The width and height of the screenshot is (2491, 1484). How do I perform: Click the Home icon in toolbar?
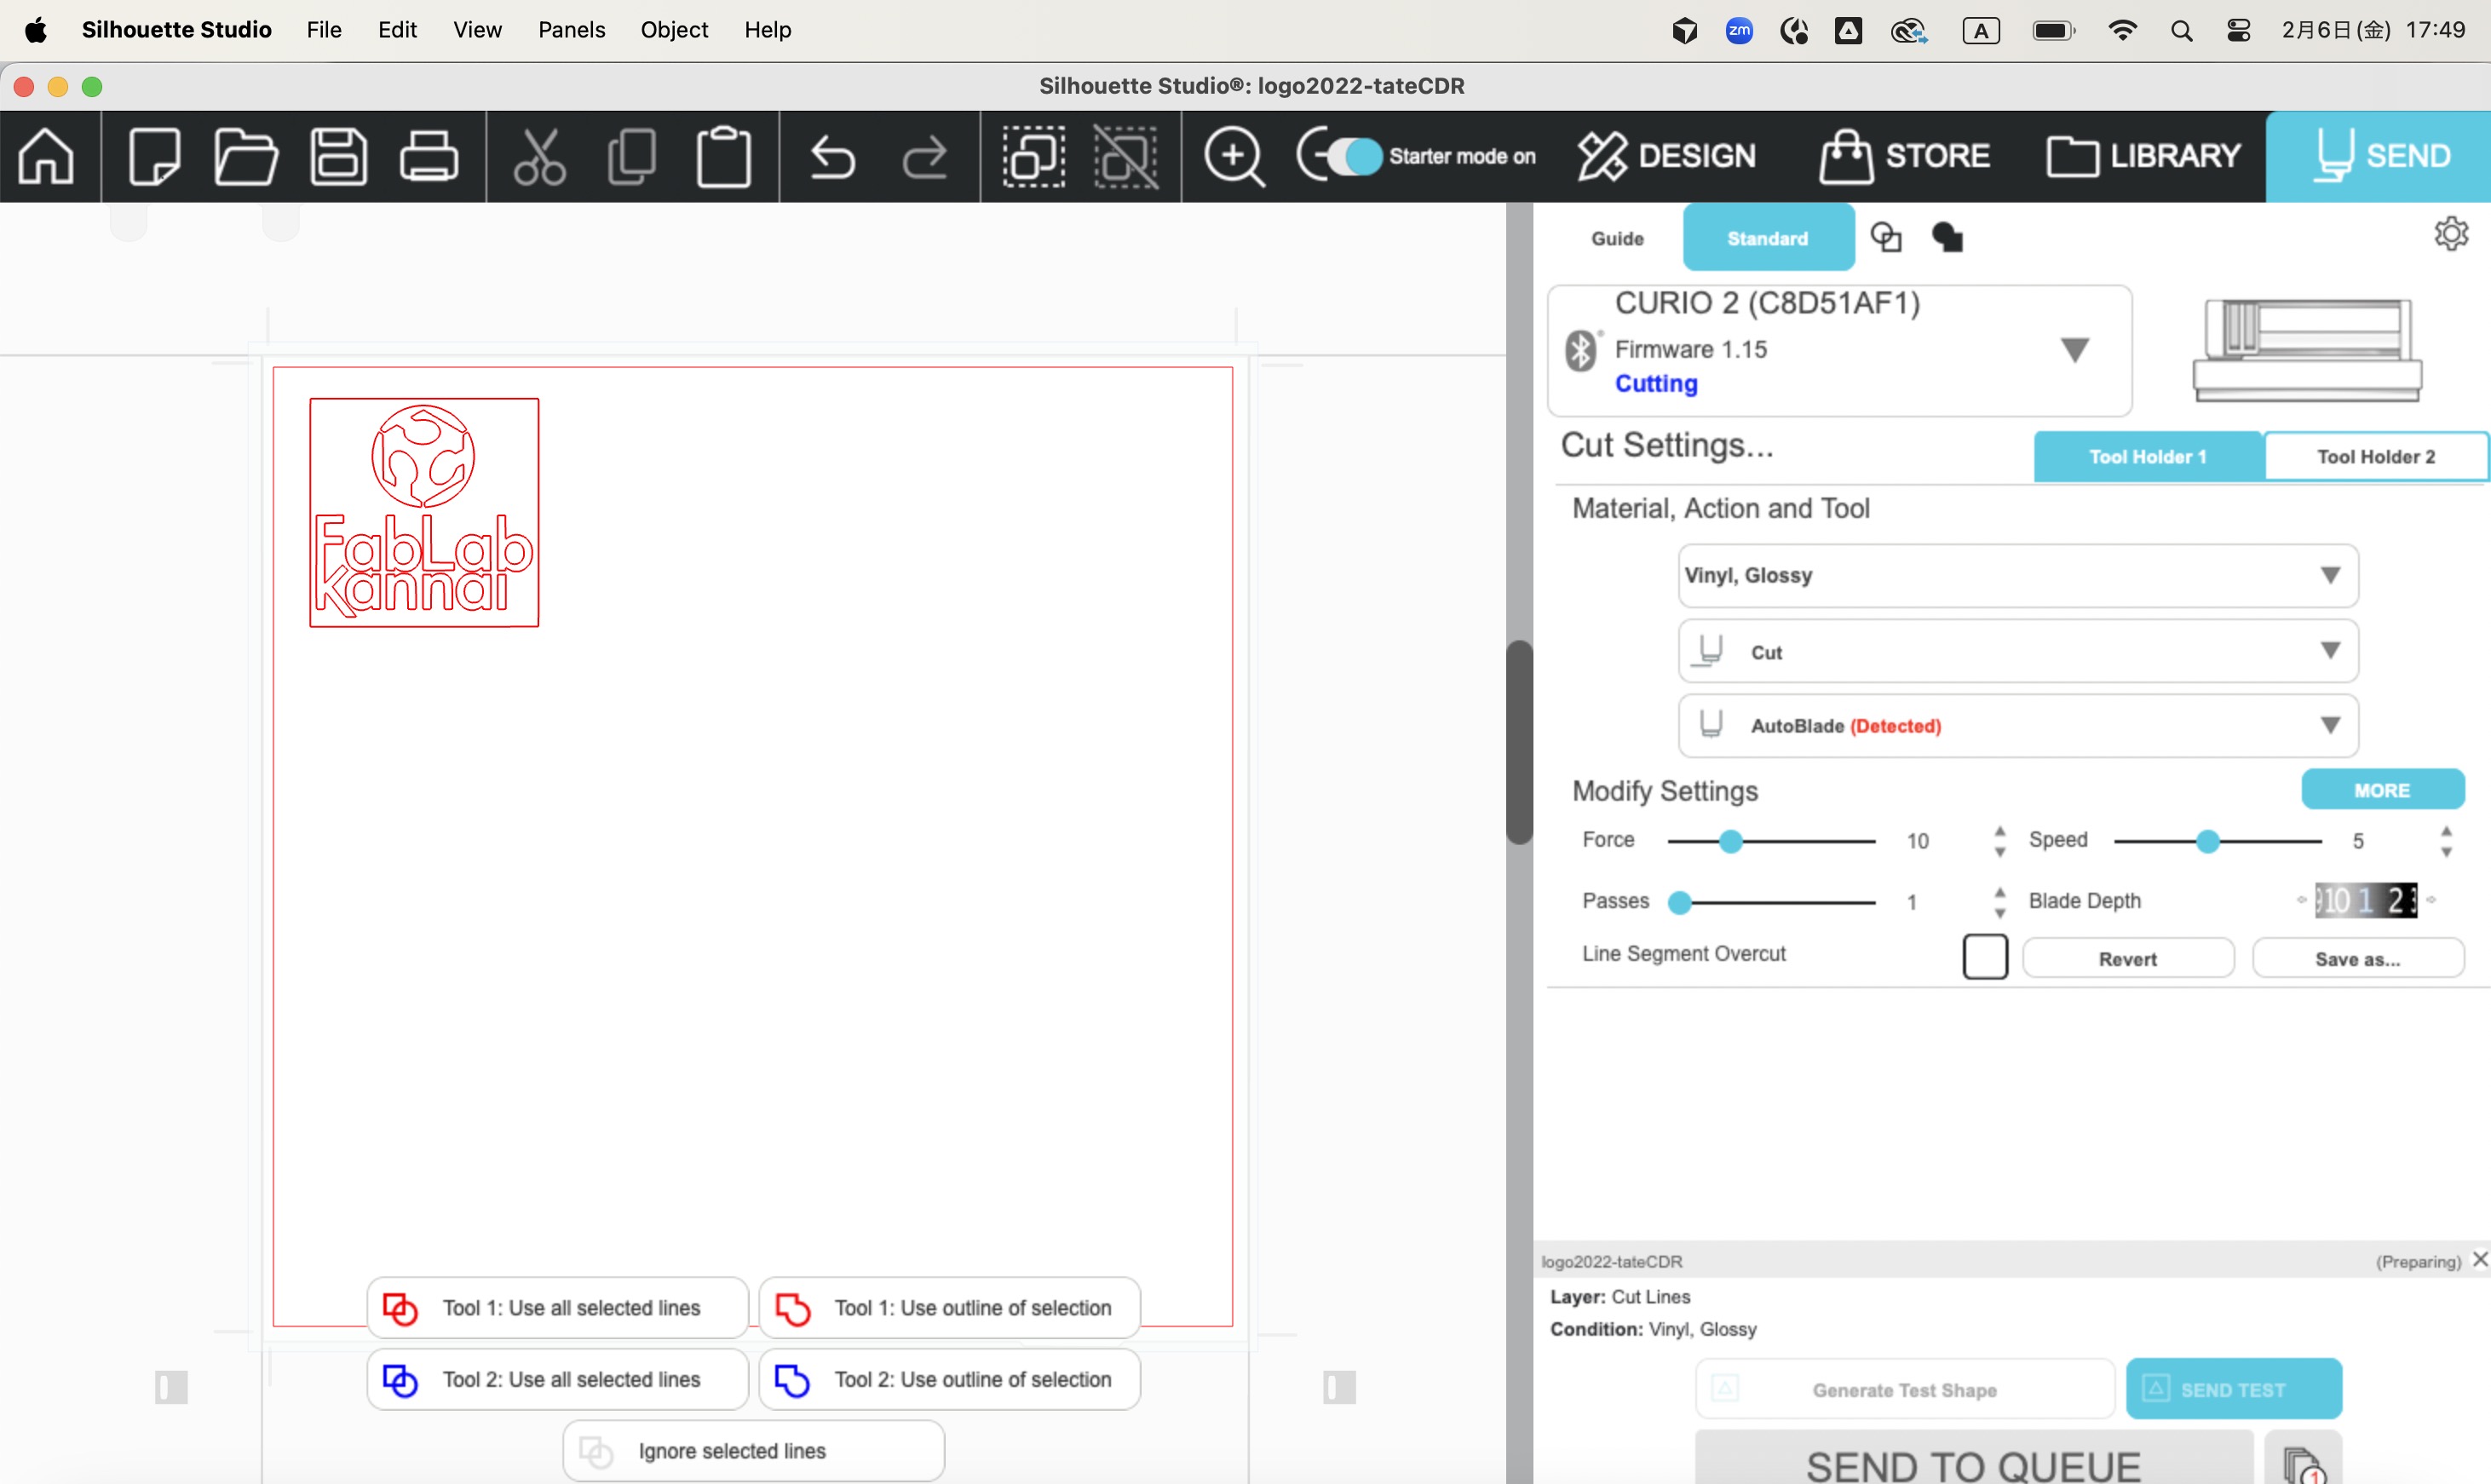47,156
